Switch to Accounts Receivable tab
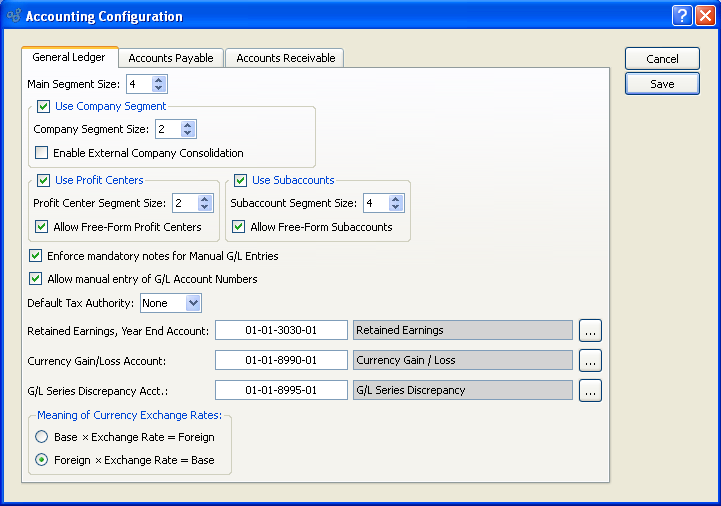 pos(285,58)
